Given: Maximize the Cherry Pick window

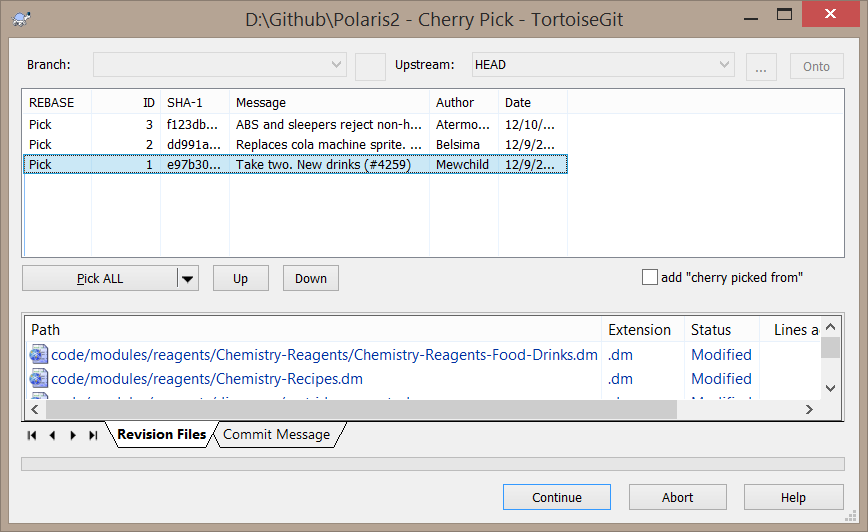Looking at the screenshot, I should (784, 14).
